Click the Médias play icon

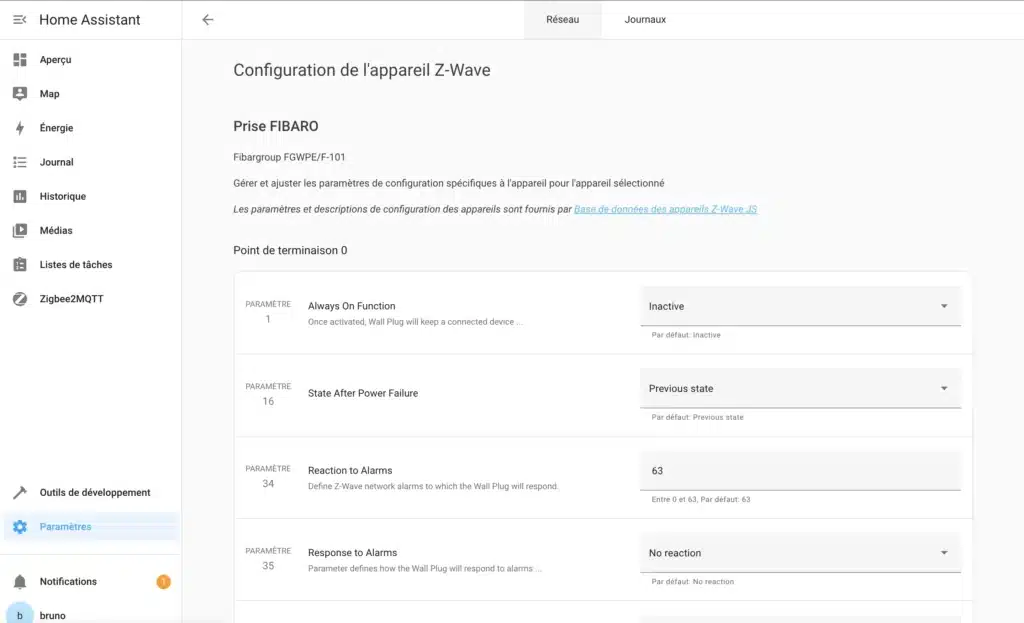click(20, 230)
